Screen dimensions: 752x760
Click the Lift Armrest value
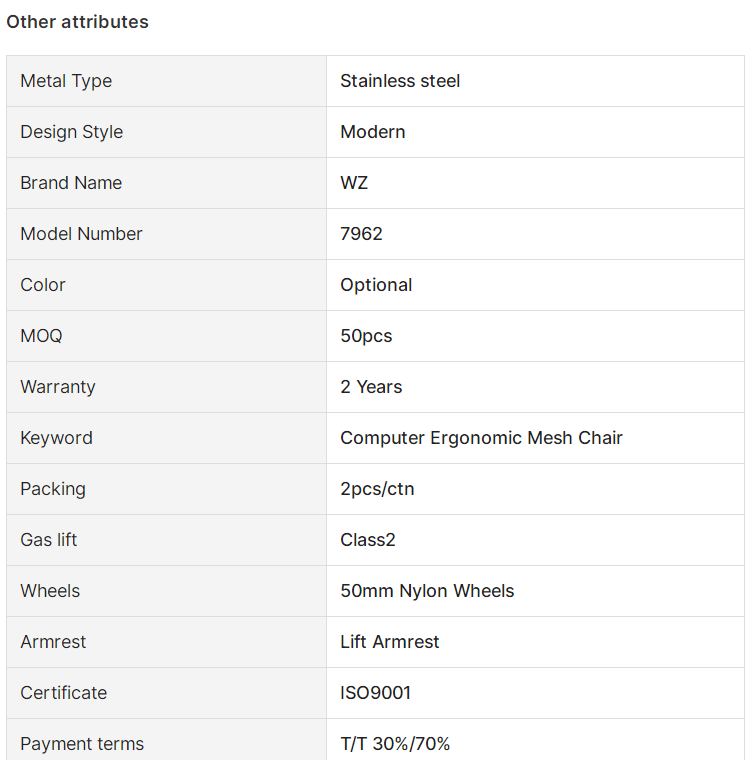click(x=390, y=642)
